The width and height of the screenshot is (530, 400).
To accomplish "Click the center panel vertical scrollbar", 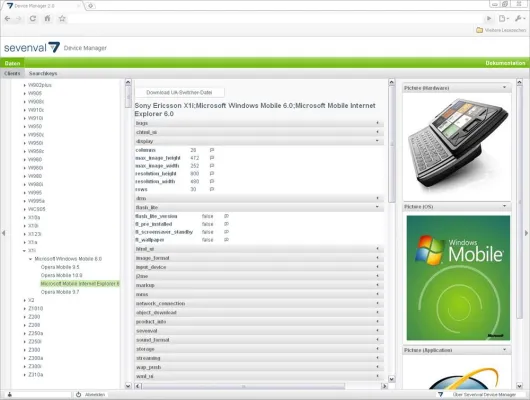I will (x=392, y=144).
